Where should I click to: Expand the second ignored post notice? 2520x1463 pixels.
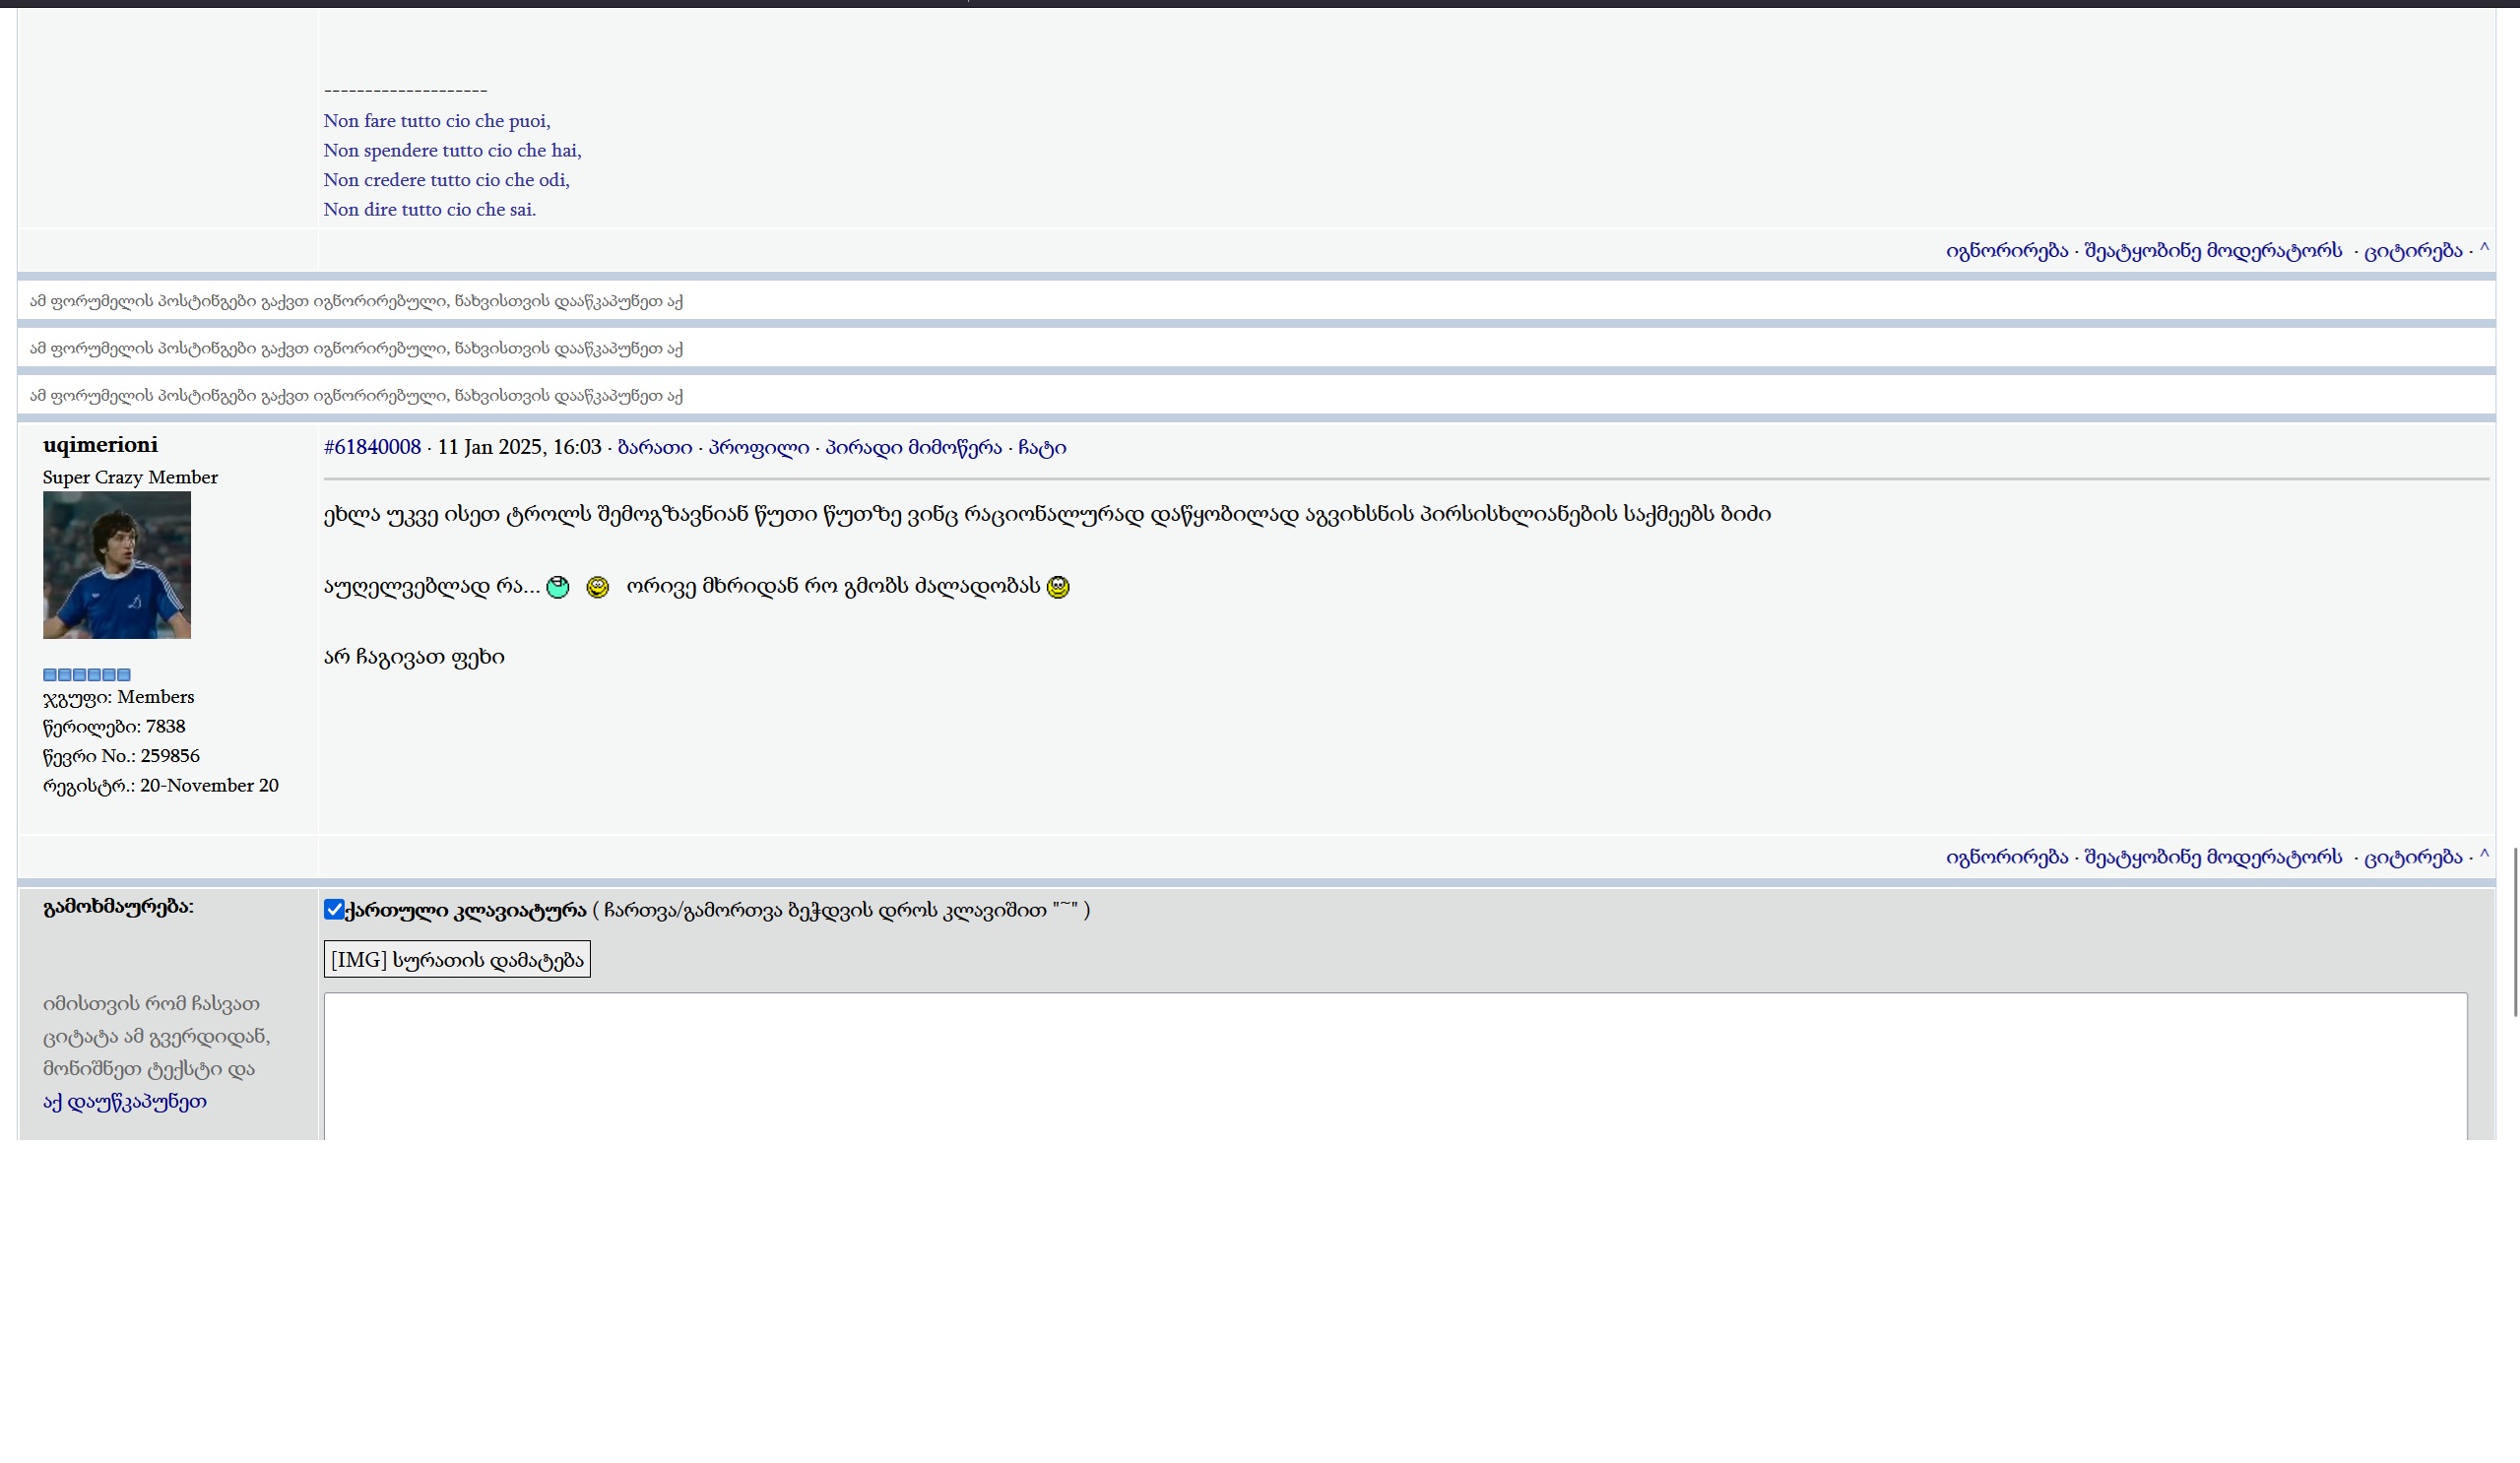click(x=675, y=348)
